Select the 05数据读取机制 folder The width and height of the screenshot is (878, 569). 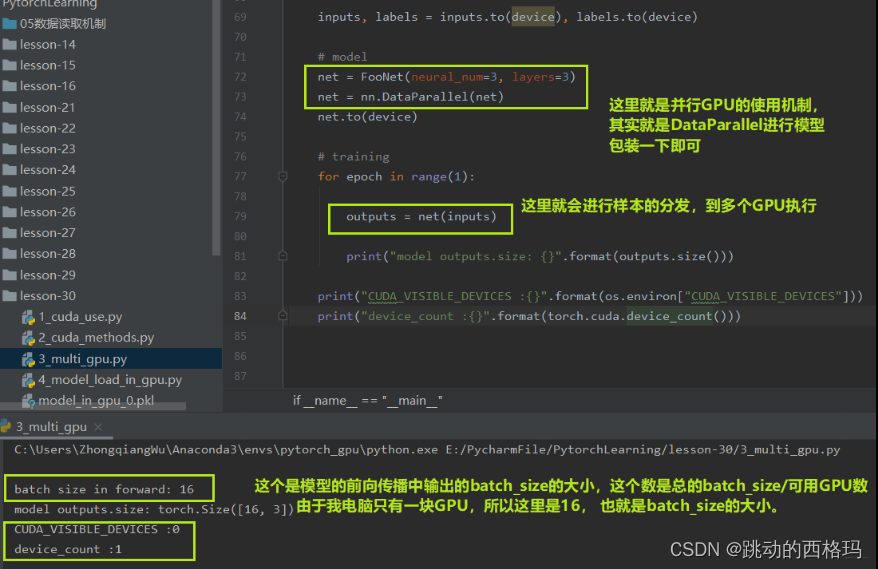coord(63,24)
